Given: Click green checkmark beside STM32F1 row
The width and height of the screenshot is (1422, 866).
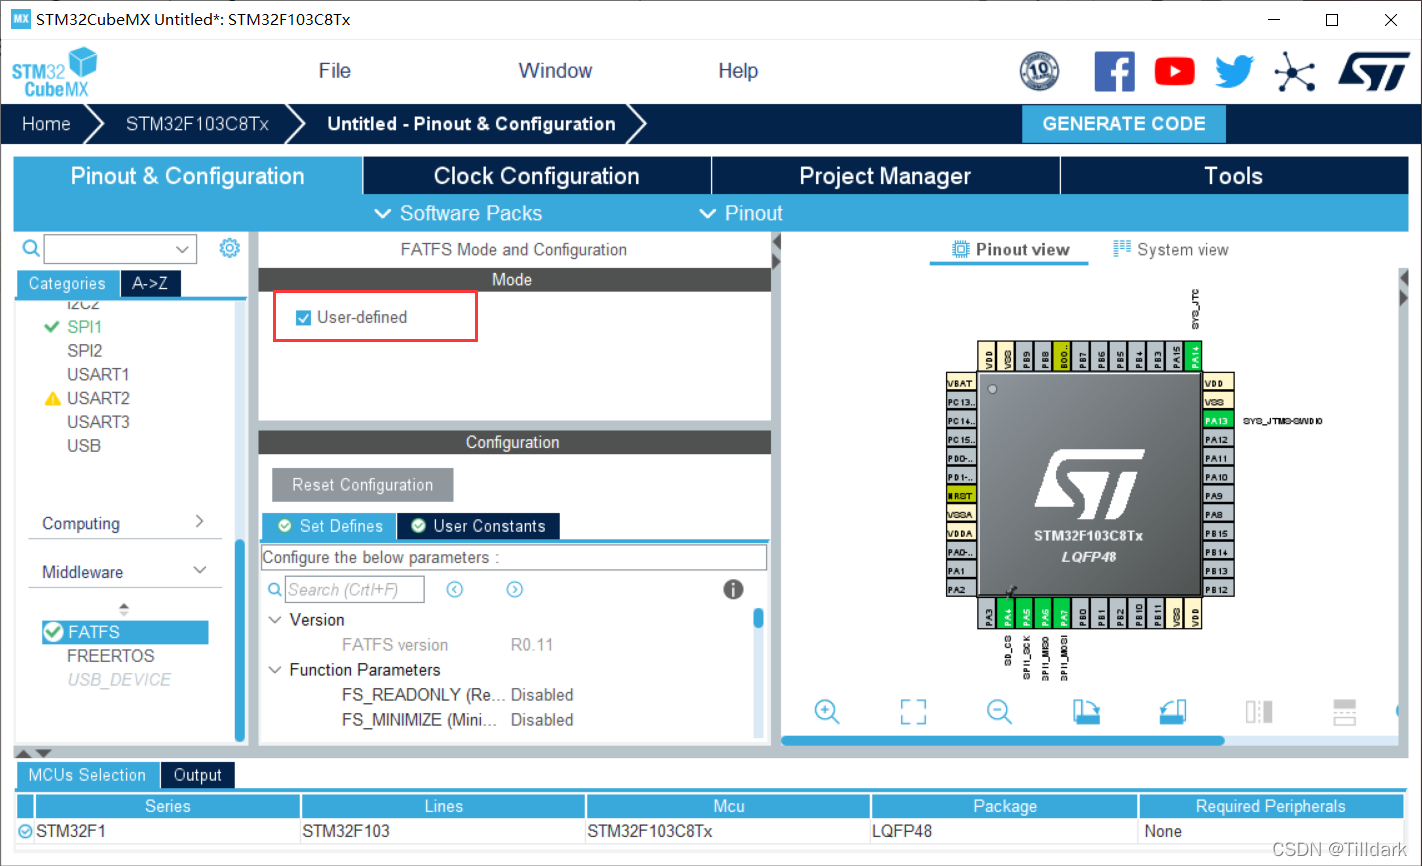Looking at the screenshot, I should click(25, 831).
